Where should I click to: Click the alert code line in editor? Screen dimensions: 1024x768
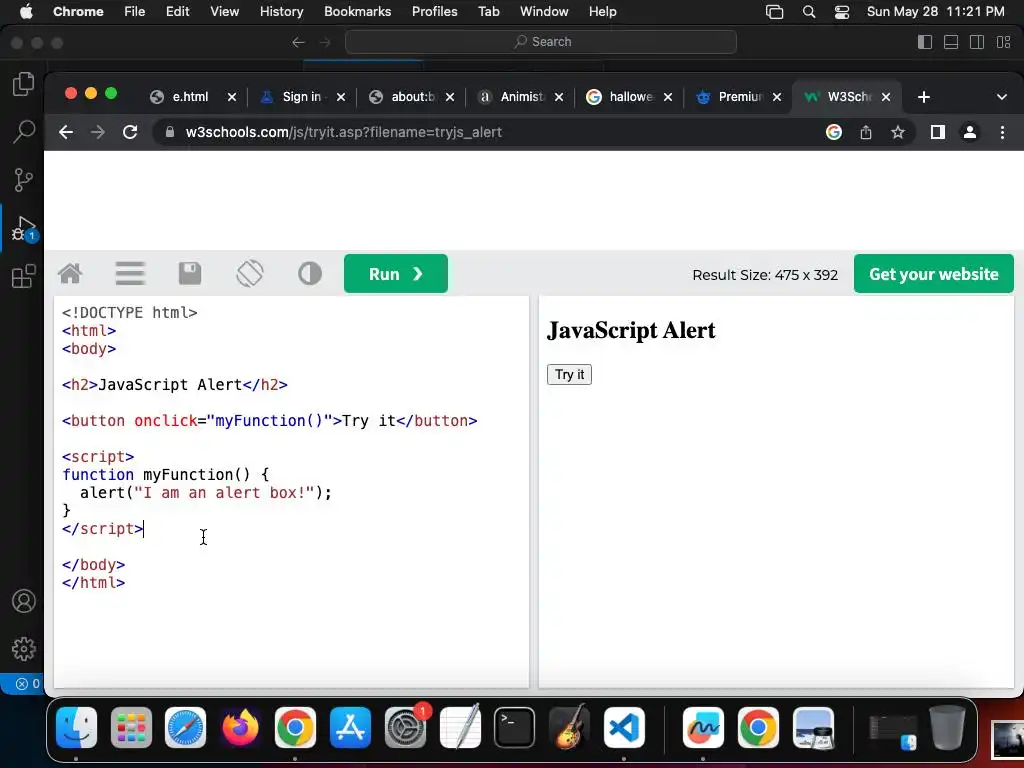click(206, 492)
